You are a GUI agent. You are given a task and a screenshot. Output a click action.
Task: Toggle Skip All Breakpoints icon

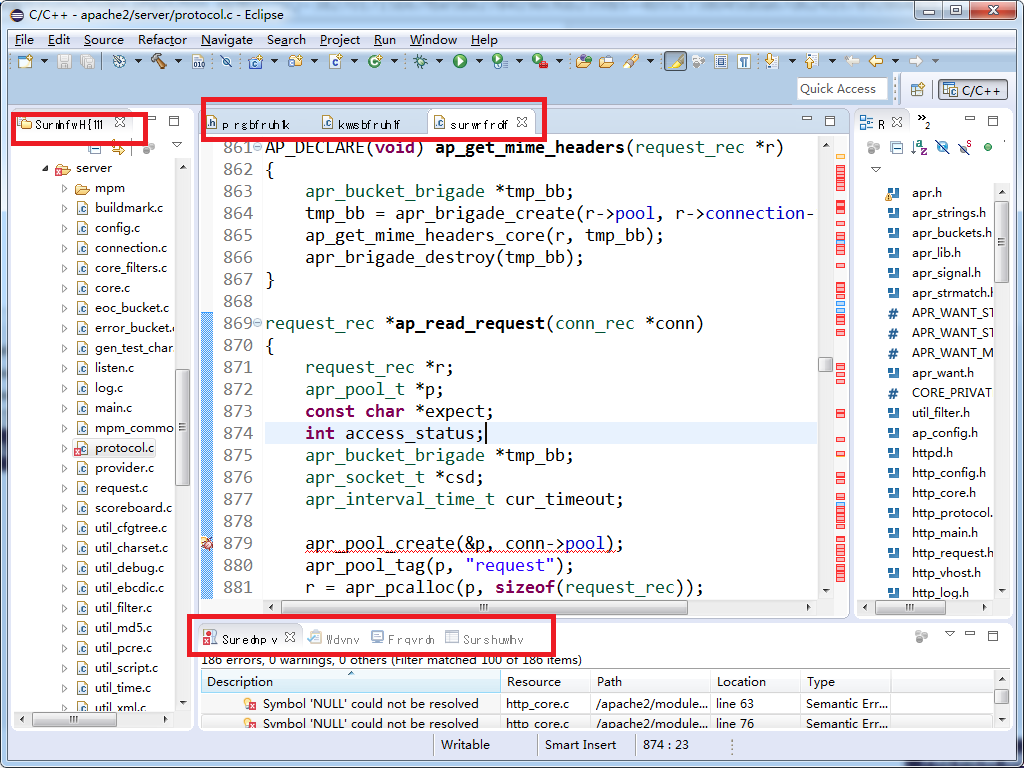coord(225,61)
